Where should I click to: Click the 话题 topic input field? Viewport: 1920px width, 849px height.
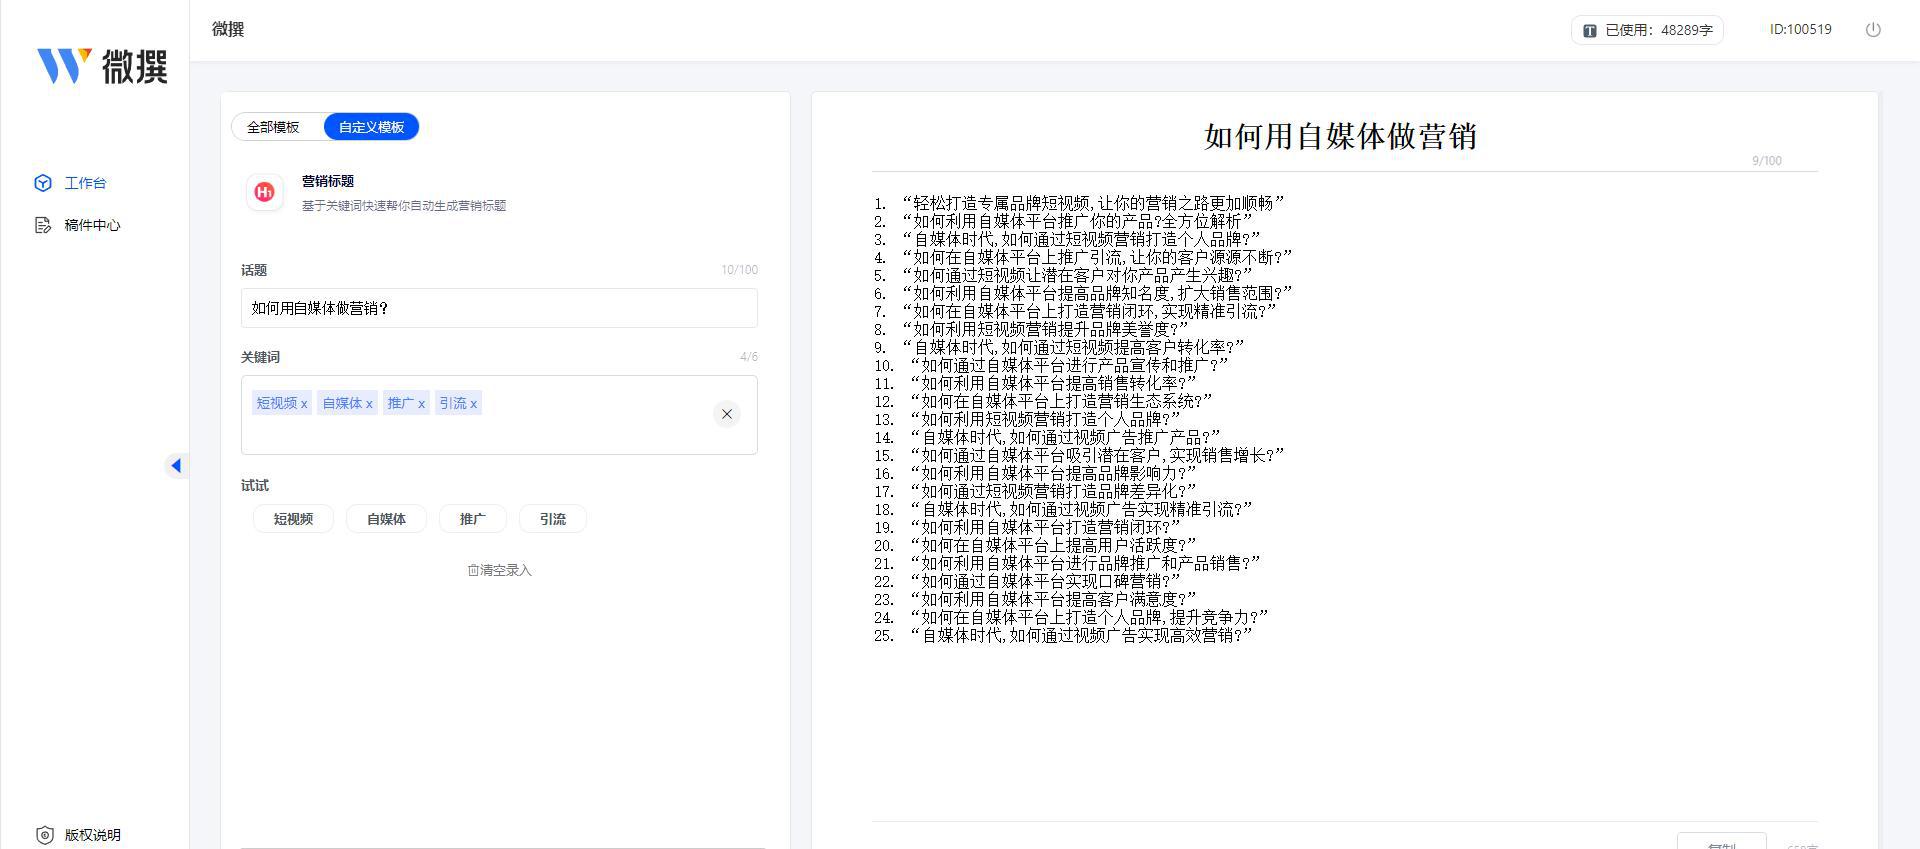click(498, 308)
